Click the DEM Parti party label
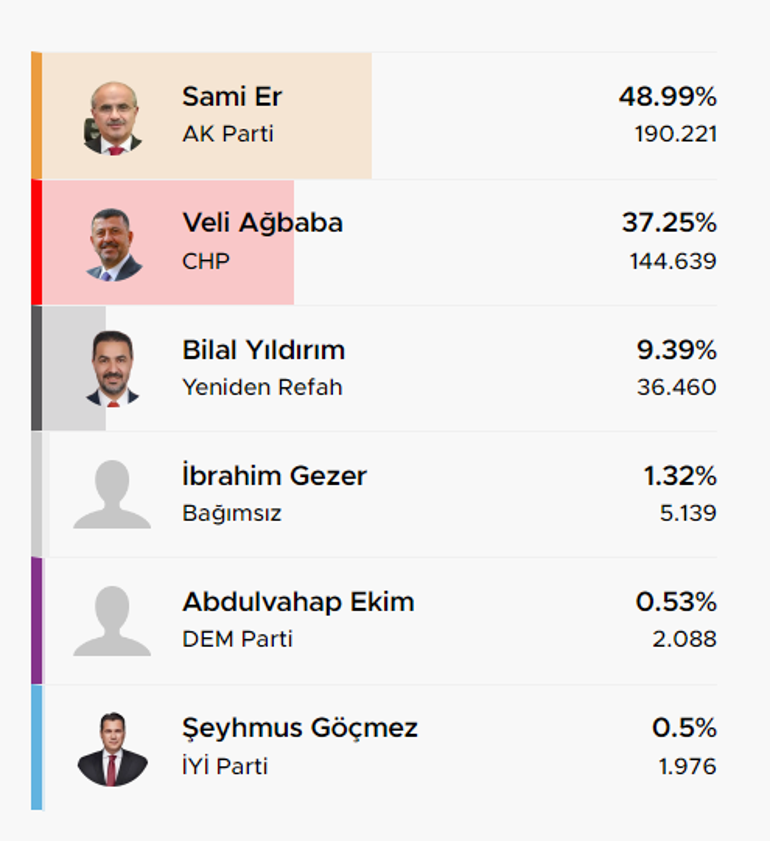Viewport: 770px width, 841px height. click(x=238, y=639)
